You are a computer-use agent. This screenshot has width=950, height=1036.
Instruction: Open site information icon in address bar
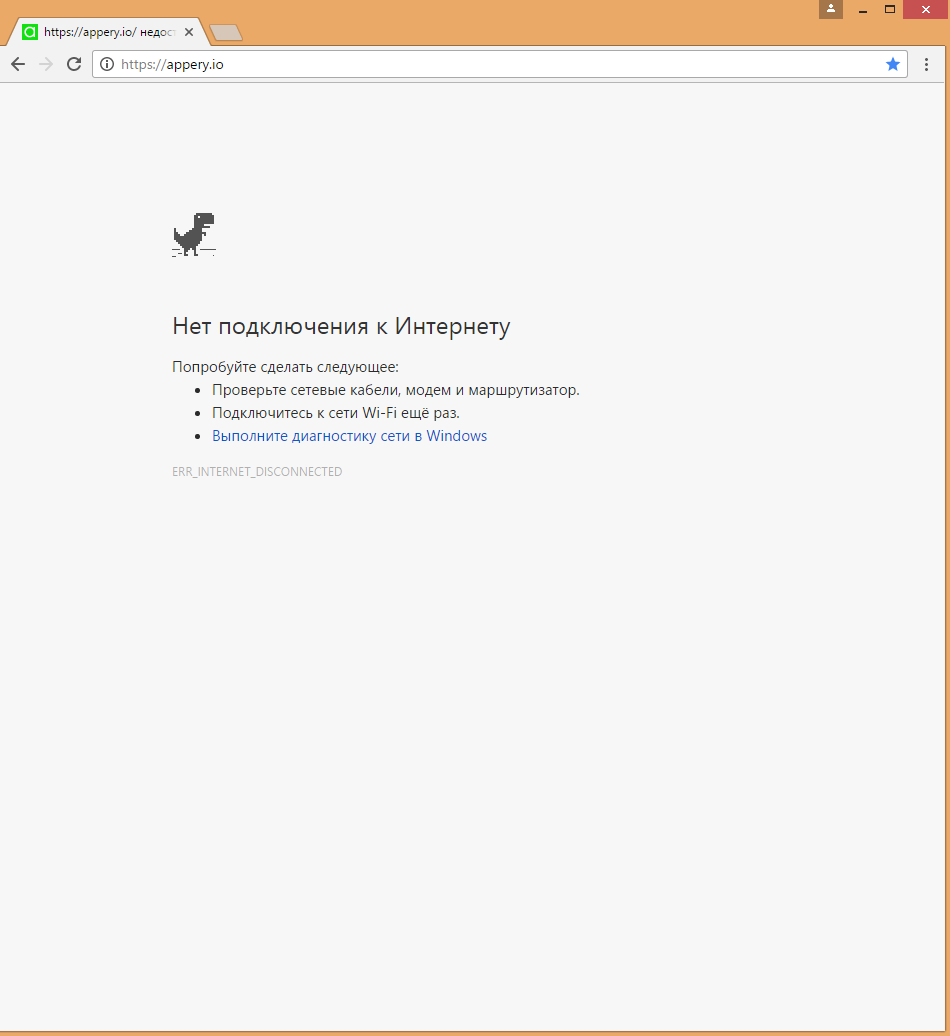pyautogui.click(x=107, y=64)
